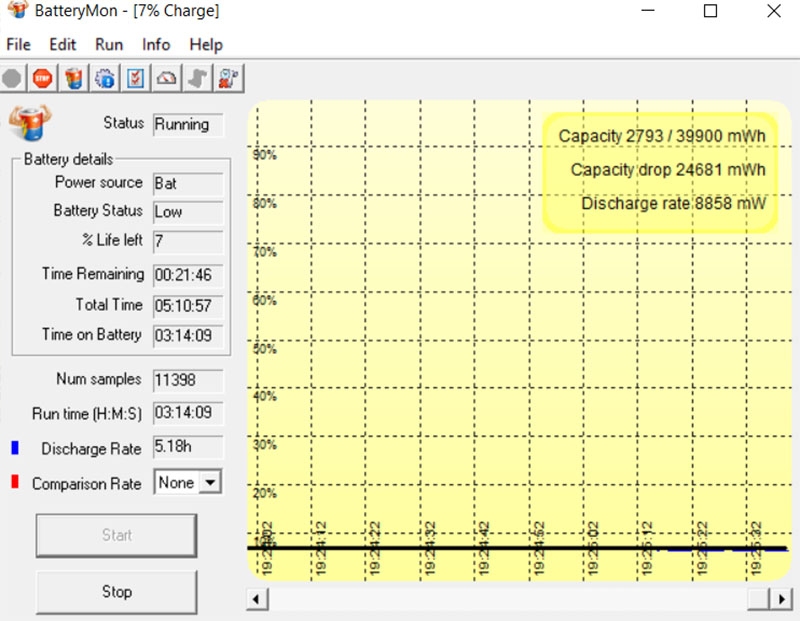Click the red Stop sign toolbar icon
This screenshot has height=621, width=800.
tap(42, 77)
